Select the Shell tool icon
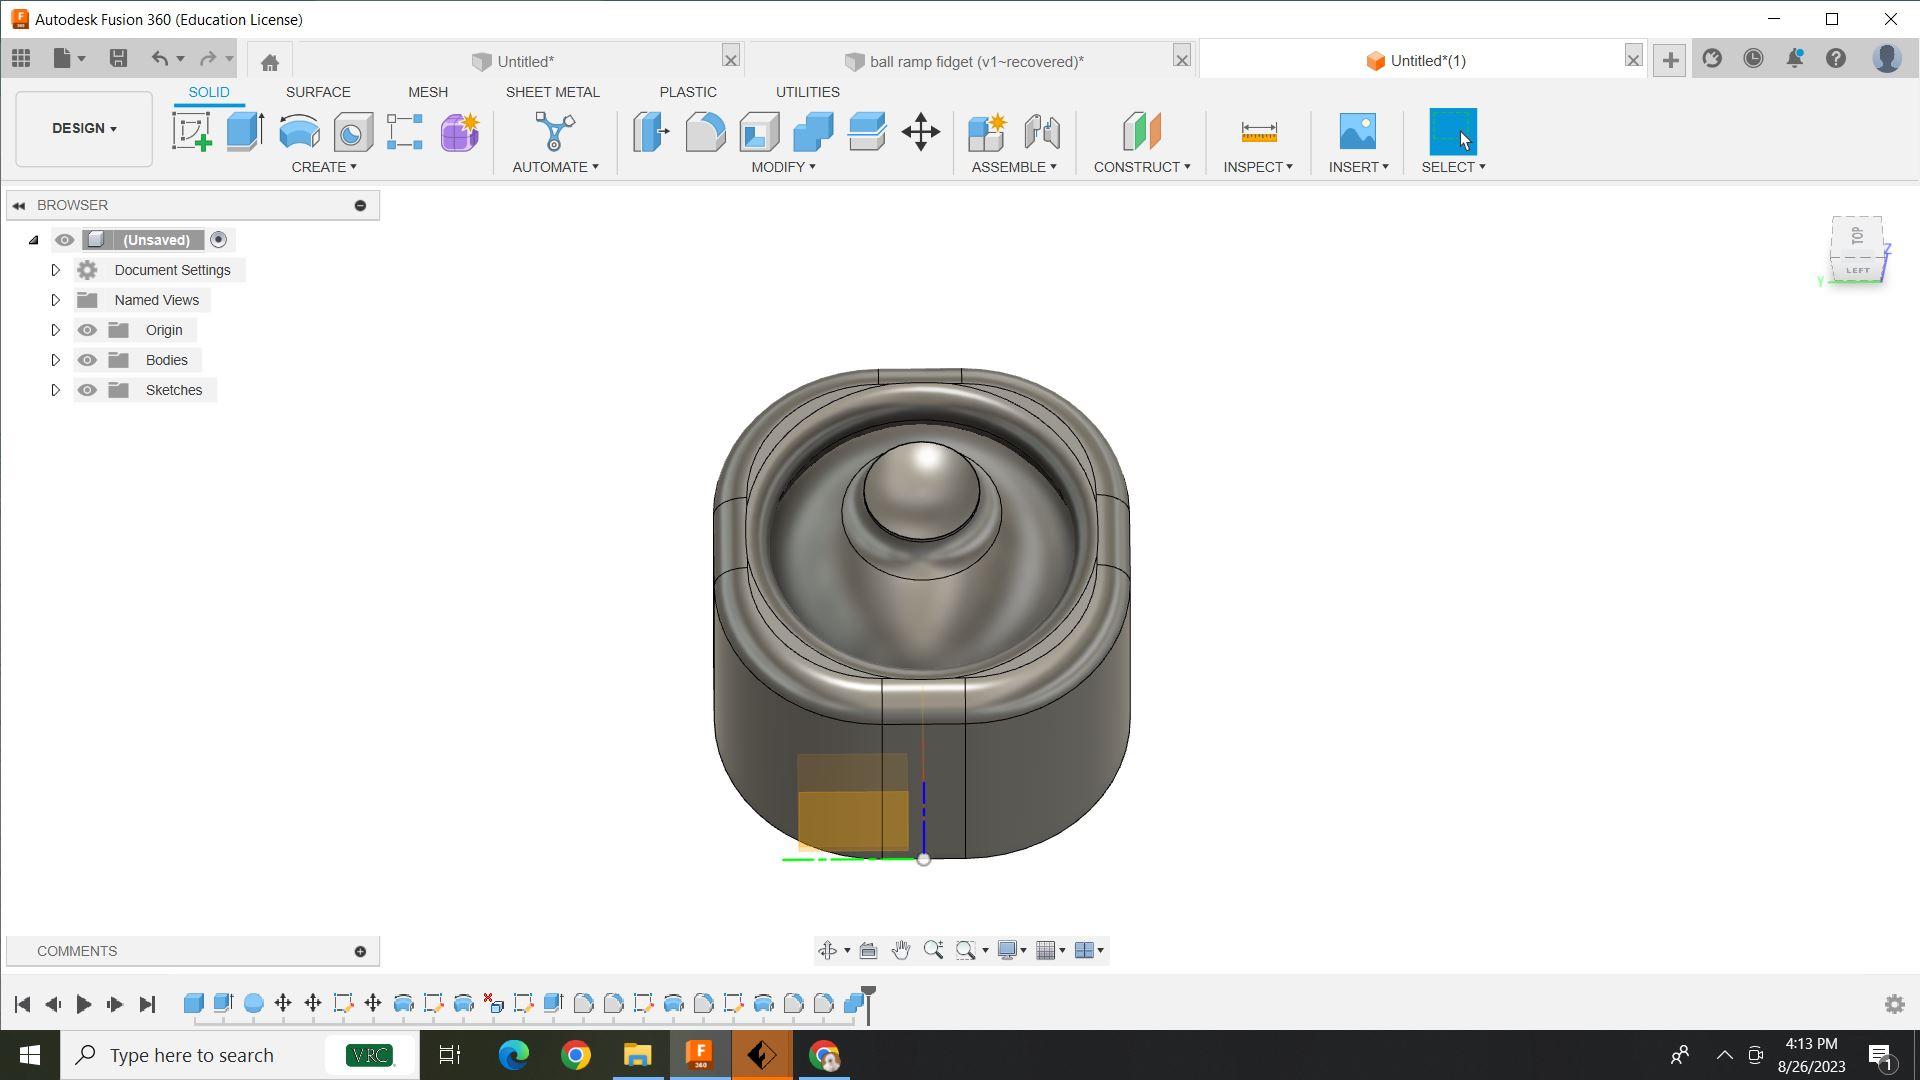Viewport: 1920px width, 1080px height. [759, 132]
